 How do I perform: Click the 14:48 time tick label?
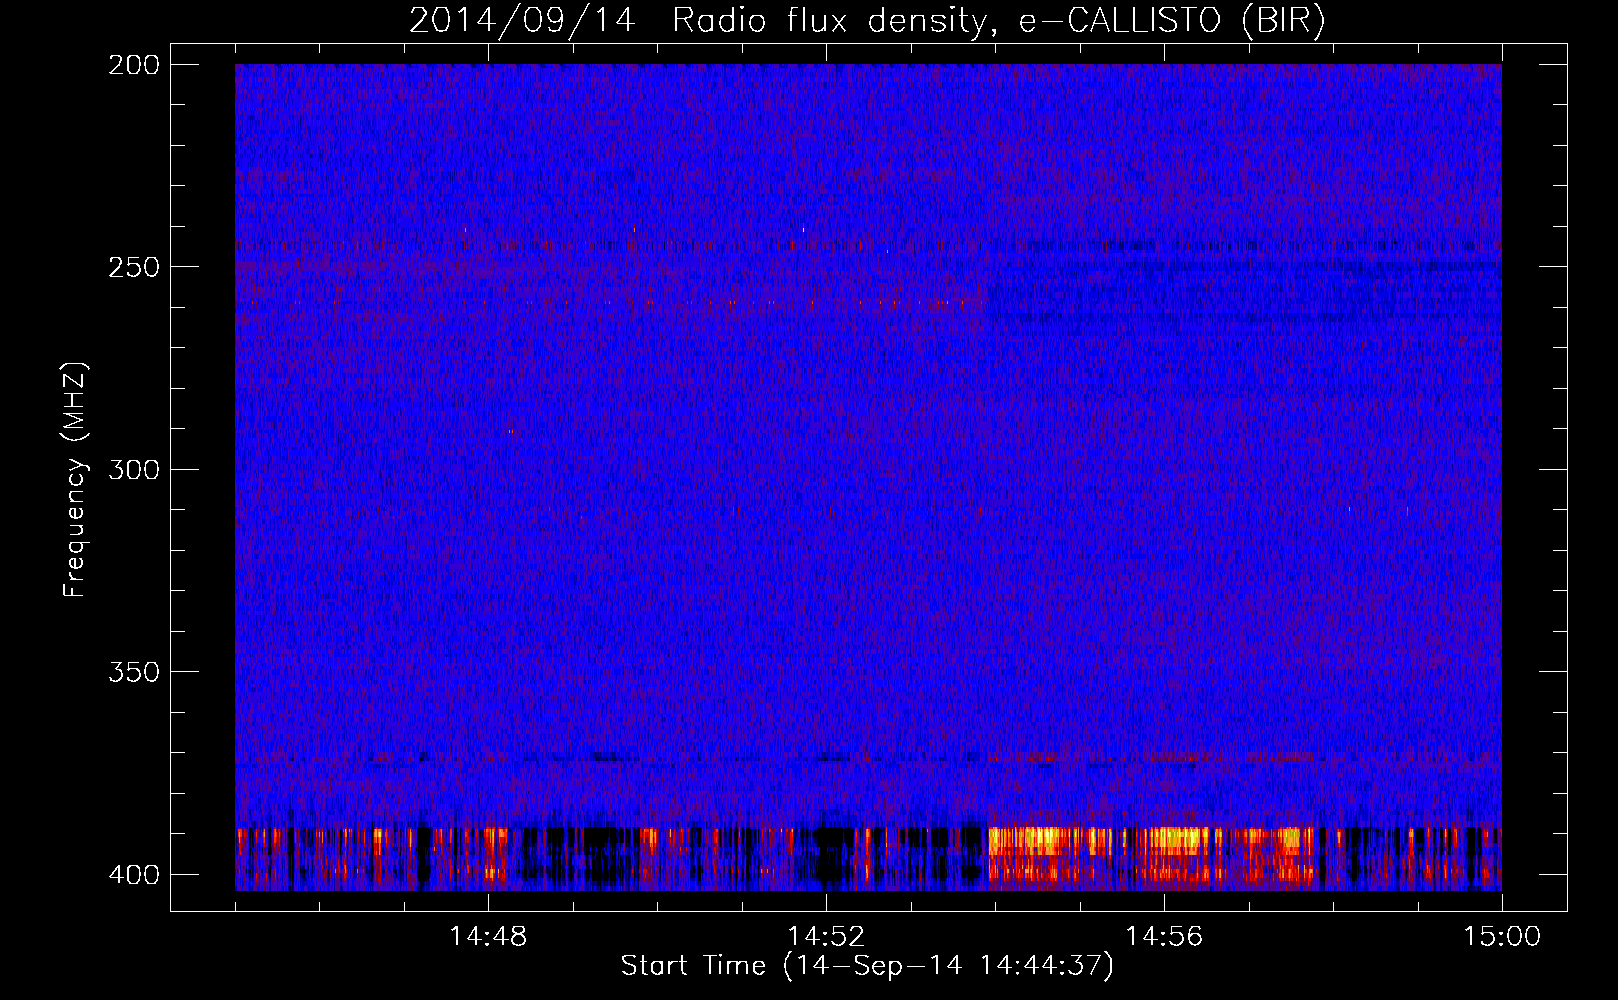click(x=488, y=937)
